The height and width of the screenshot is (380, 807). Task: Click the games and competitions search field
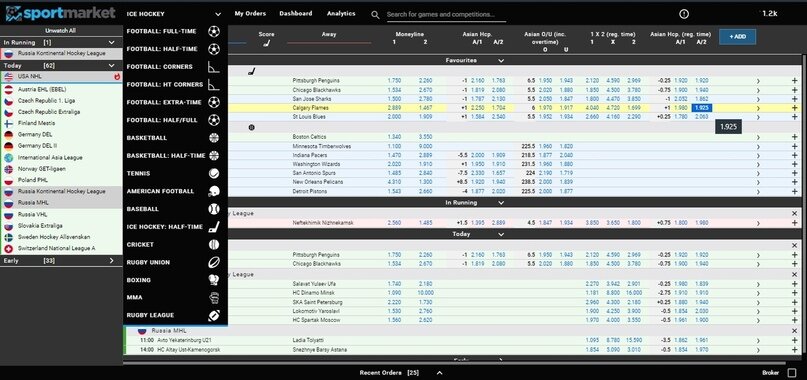(446, 15)
